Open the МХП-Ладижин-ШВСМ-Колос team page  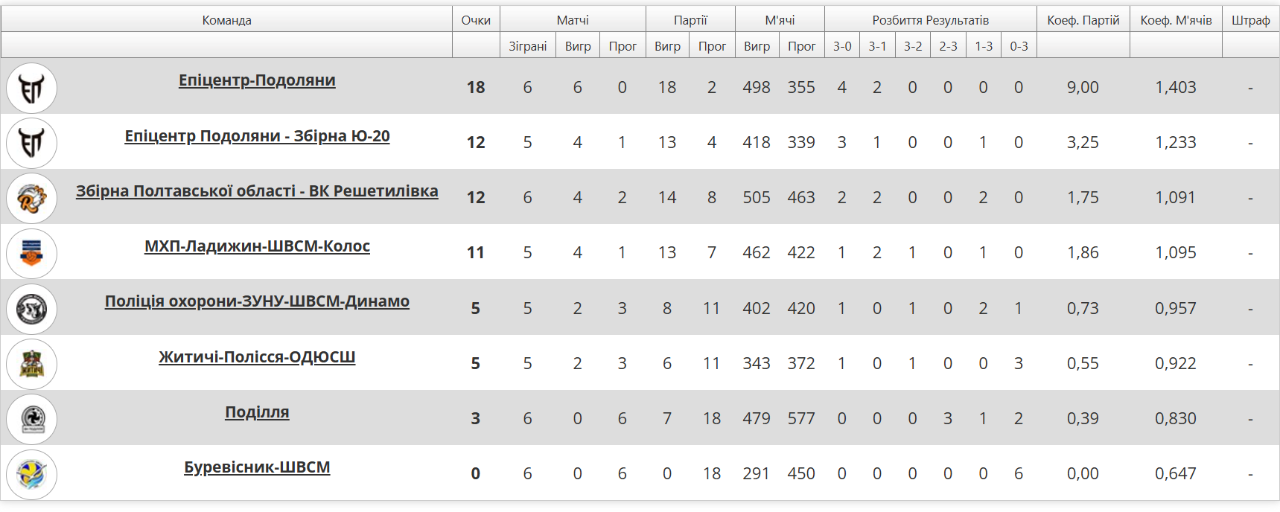(x=257, y=246)
